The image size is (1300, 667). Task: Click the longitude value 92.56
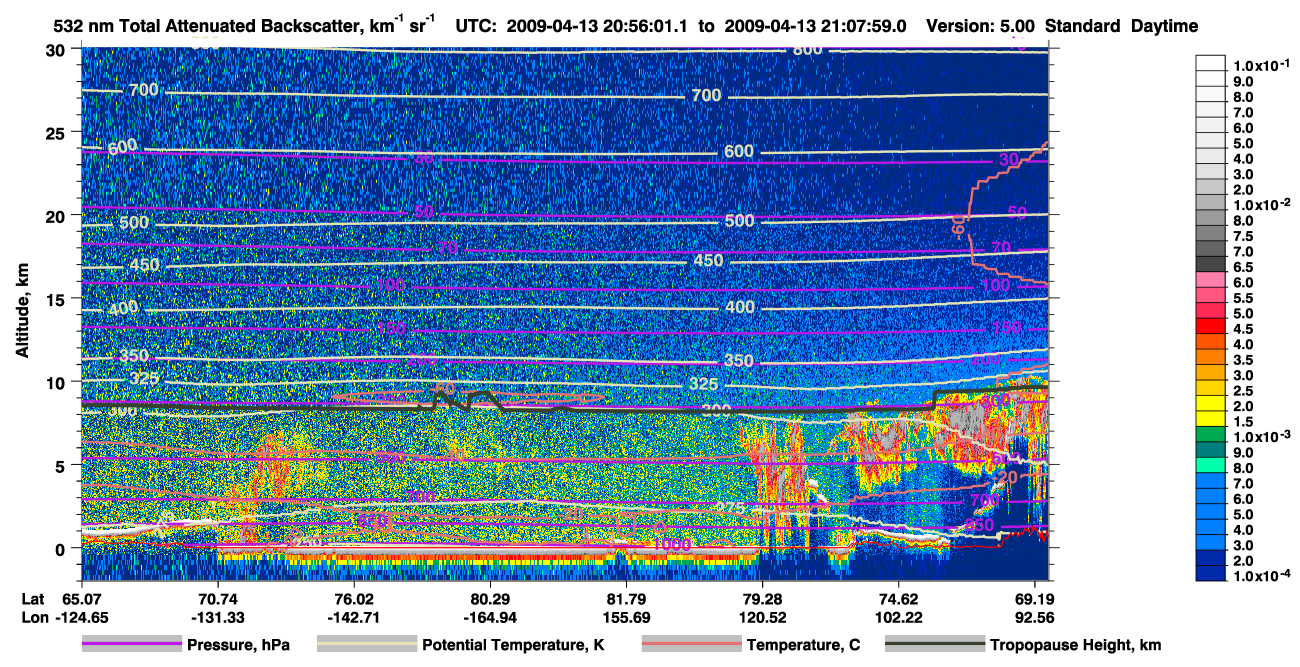click(1034, 617)
